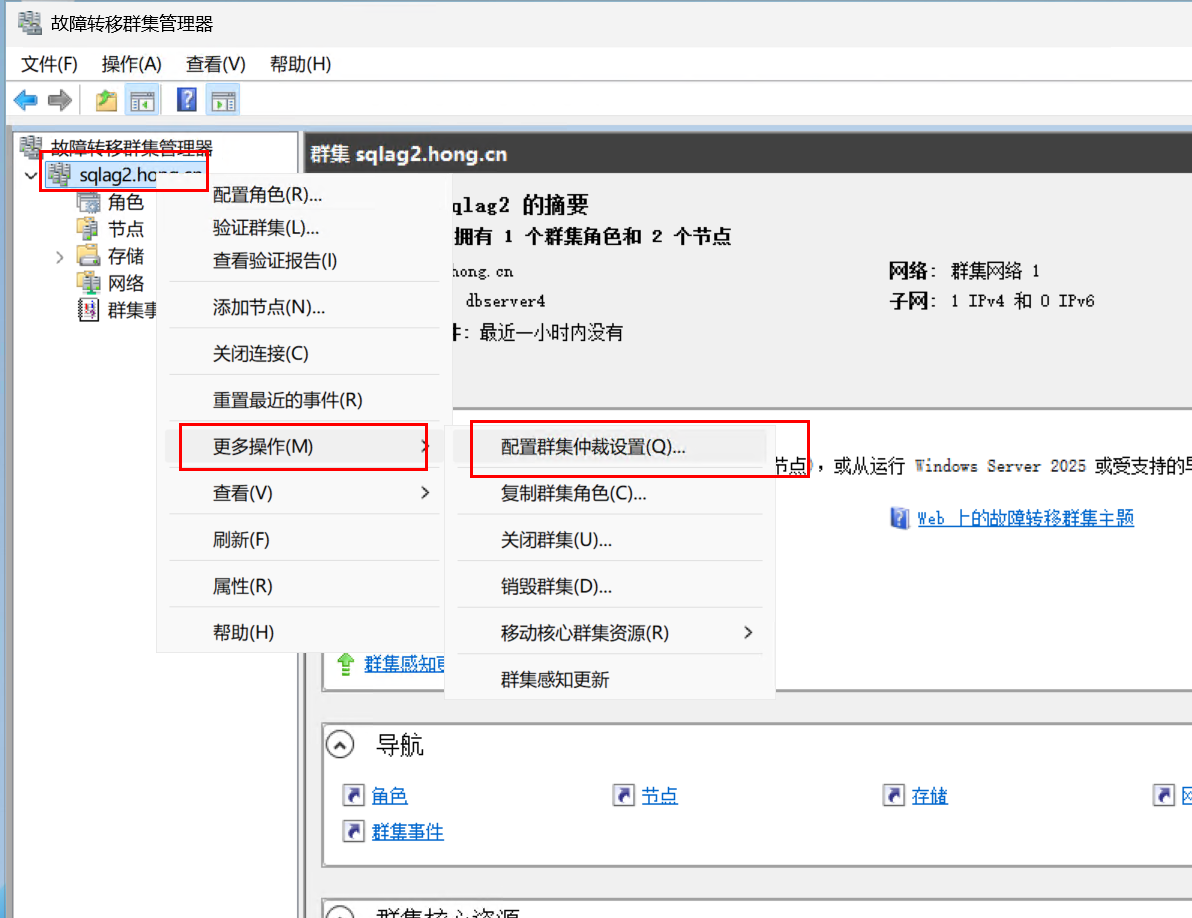Expand the 存储 tree node
Viewport: 1192px width, 918px height.
pyautogui.click(x=61, y=257)
